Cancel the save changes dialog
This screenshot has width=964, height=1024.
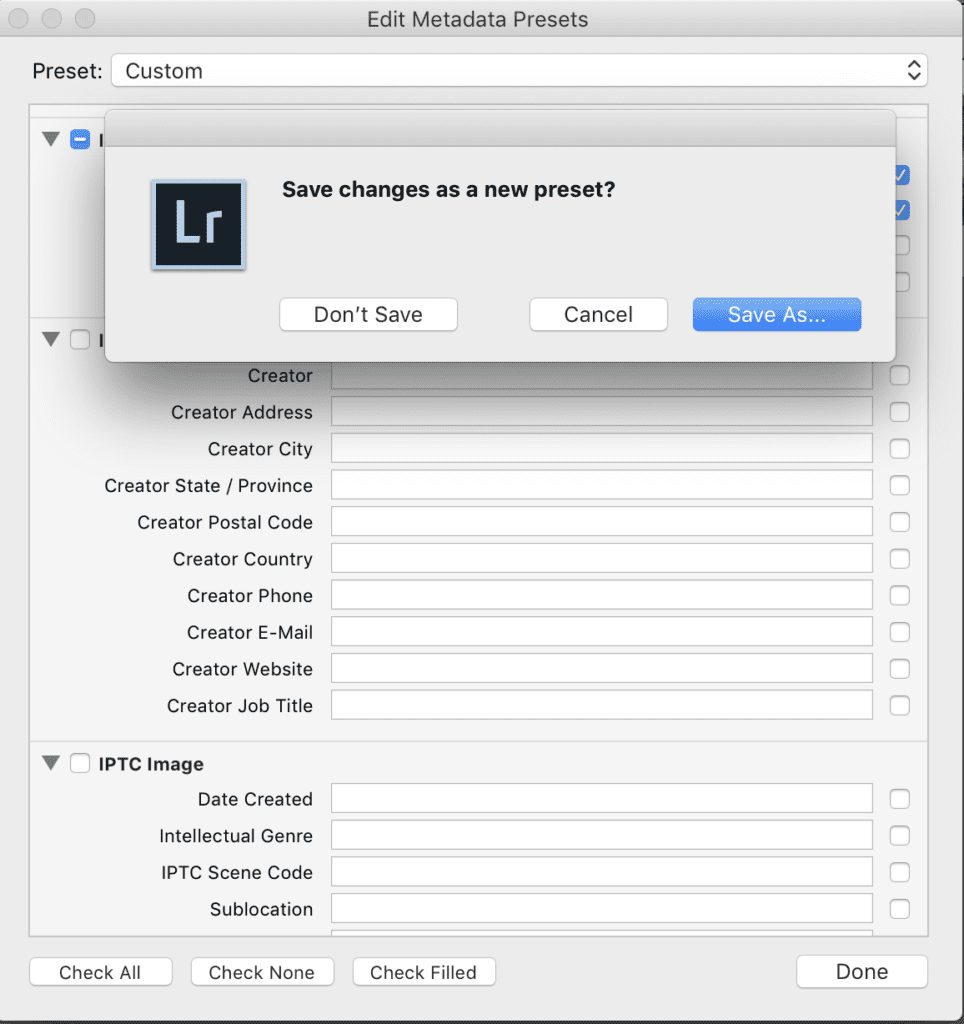[x=598, y=314]
